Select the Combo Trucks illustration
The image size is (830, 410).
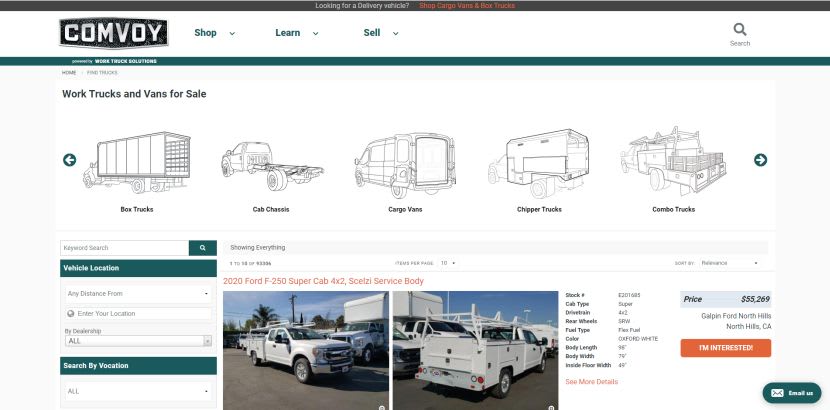[673, 161]
